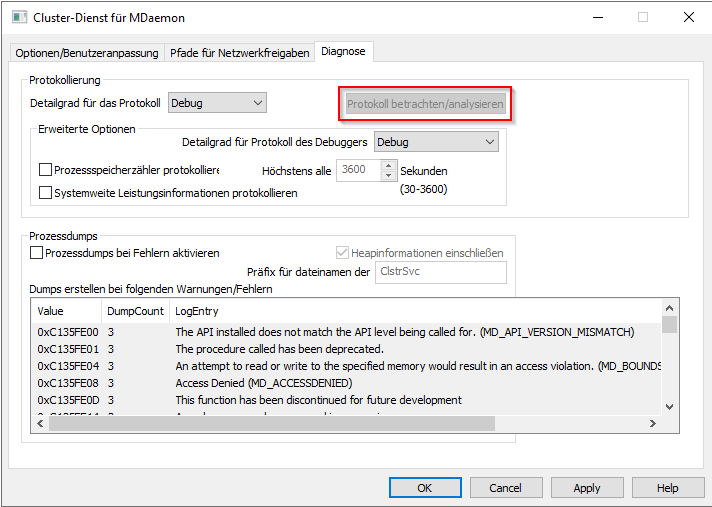
Task: Toggle Systemweite Leistungsinformationen protokollieren checkbox
Action: point(45,192)
